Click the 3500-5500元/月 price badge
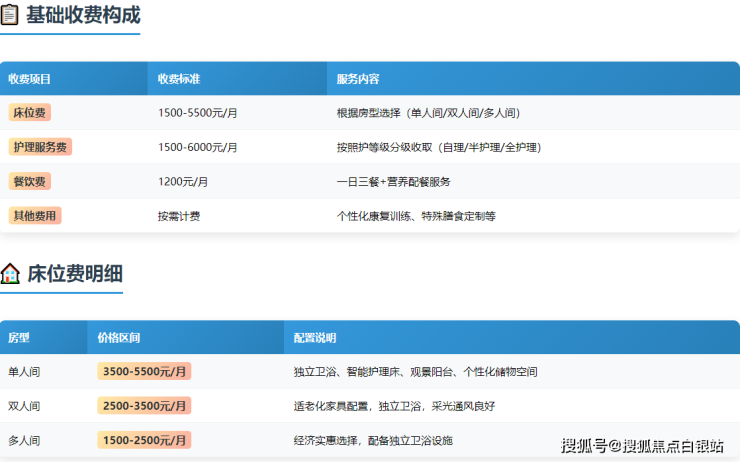This screenshot has width=740, height=462. pos(144,371)
